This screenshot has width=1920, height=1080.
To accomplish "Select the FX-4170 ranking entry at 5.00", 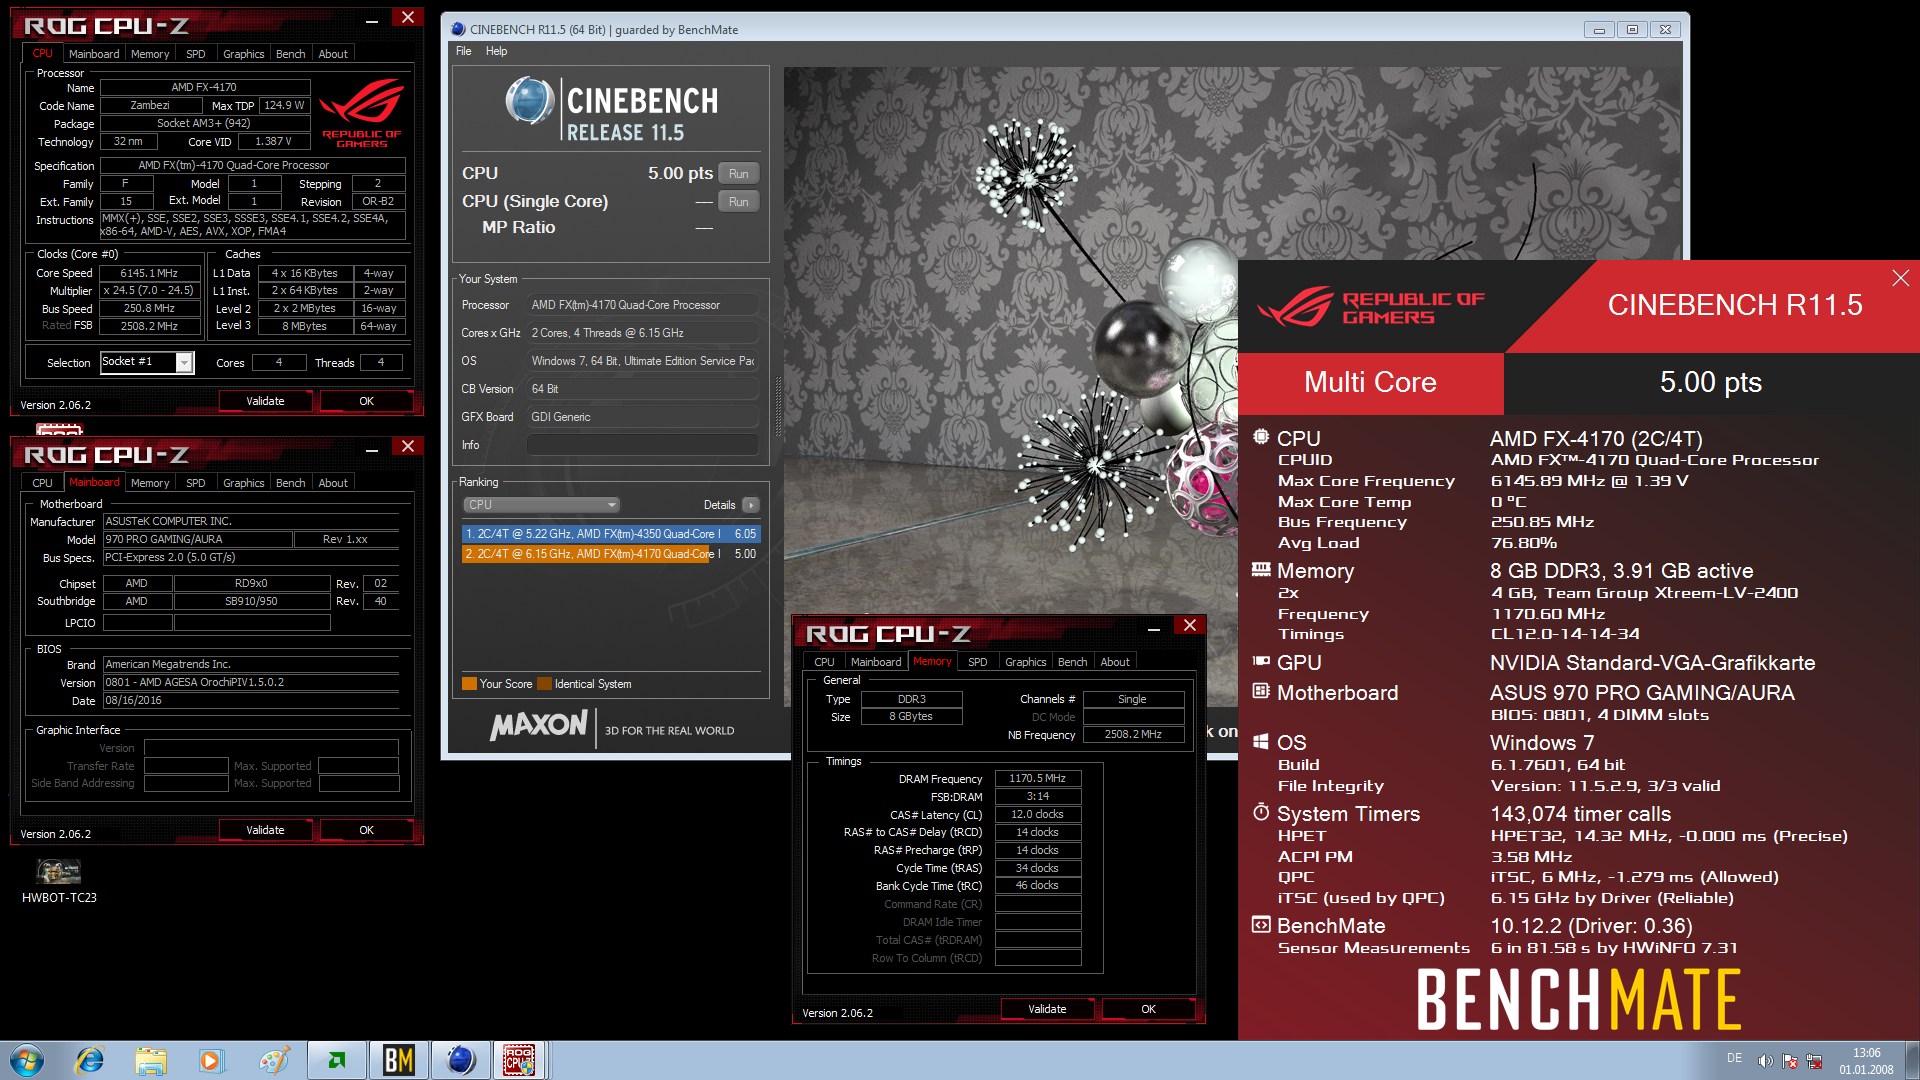I will tap(611, 553).
